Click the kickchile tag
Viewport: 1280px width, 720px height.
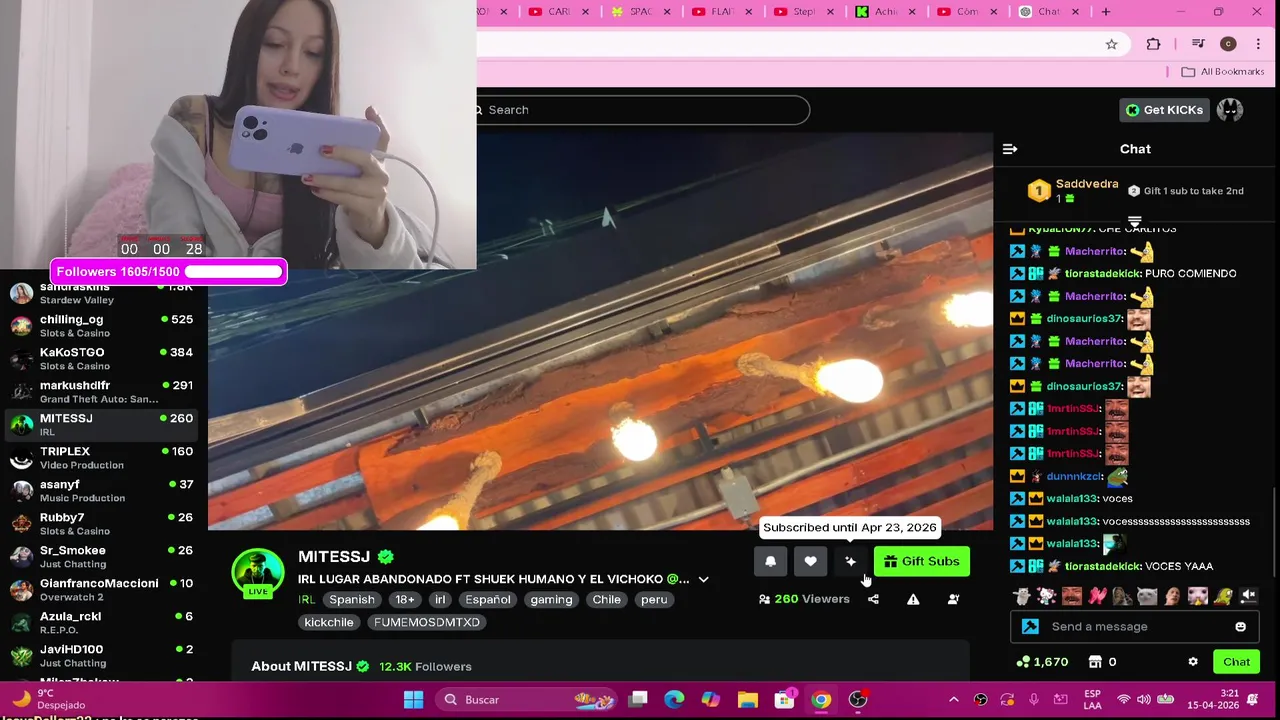point(329,622)
